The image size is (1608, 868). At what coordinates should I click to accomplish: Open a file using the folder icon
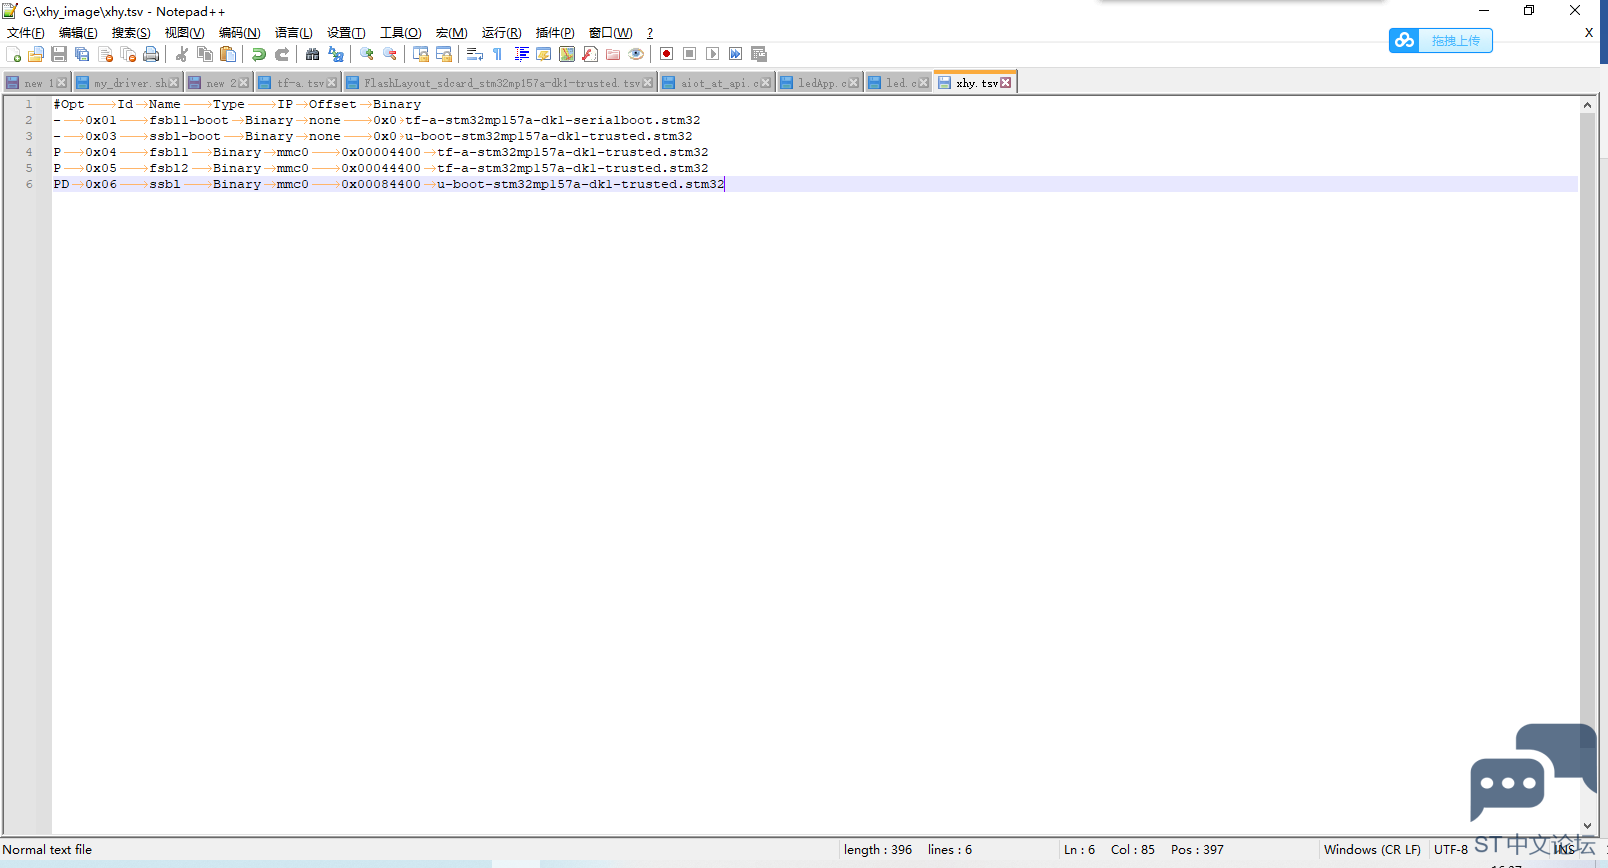coord(36,54)
